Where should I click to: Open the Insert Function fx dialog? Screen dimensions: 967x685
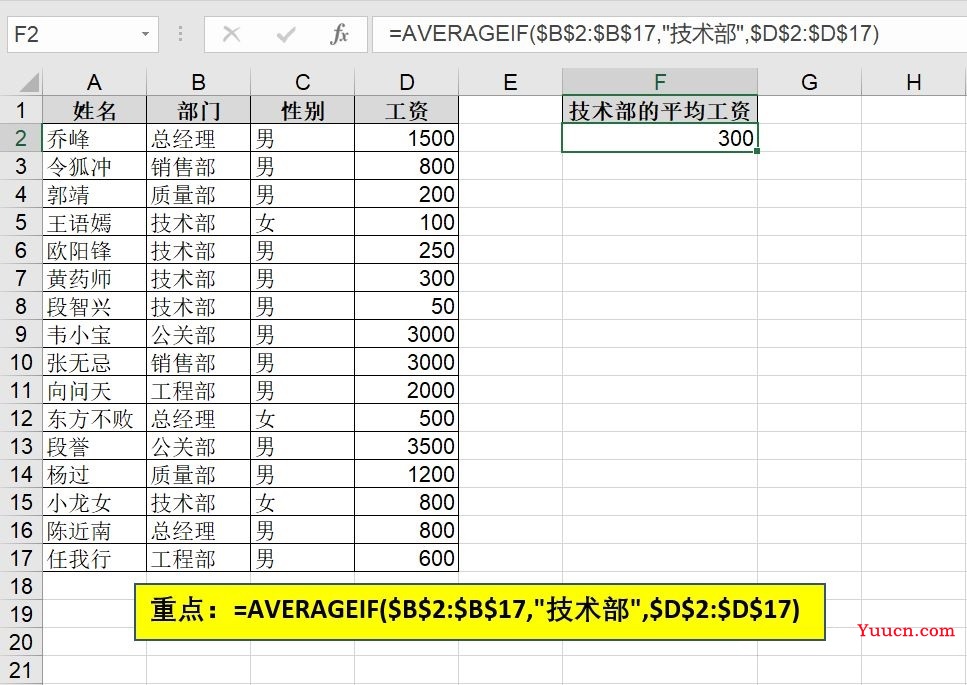tap(339, 34)
